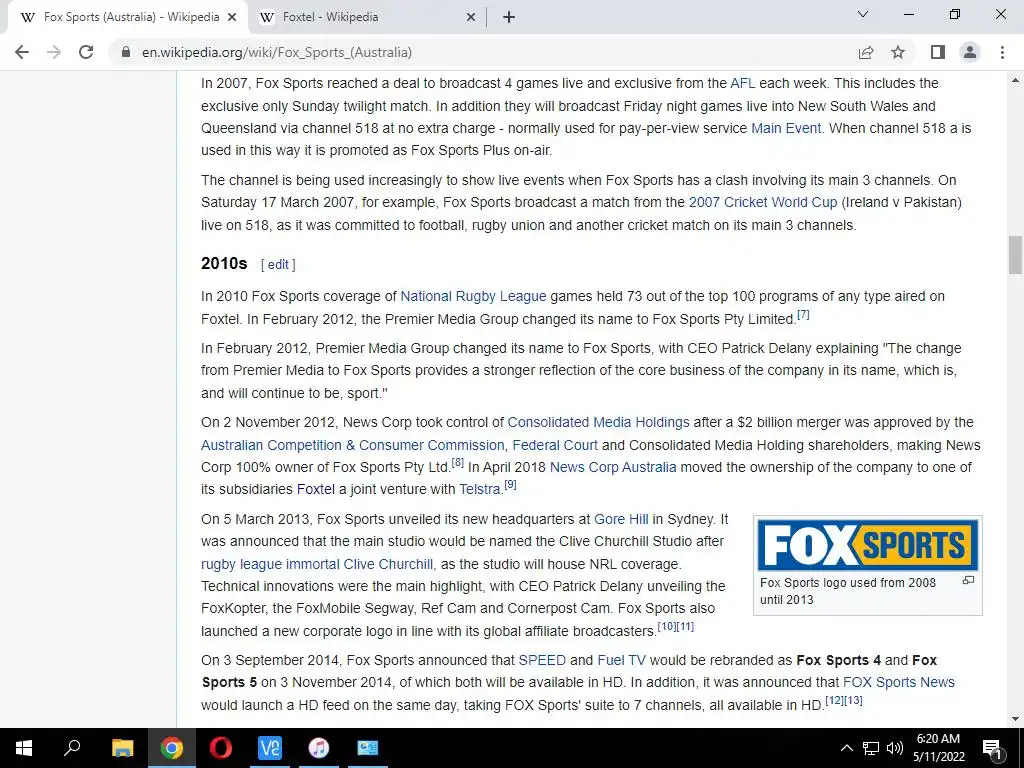Jump to citation 7
This screenshot has width=1024, height=768.
point(803,315)
